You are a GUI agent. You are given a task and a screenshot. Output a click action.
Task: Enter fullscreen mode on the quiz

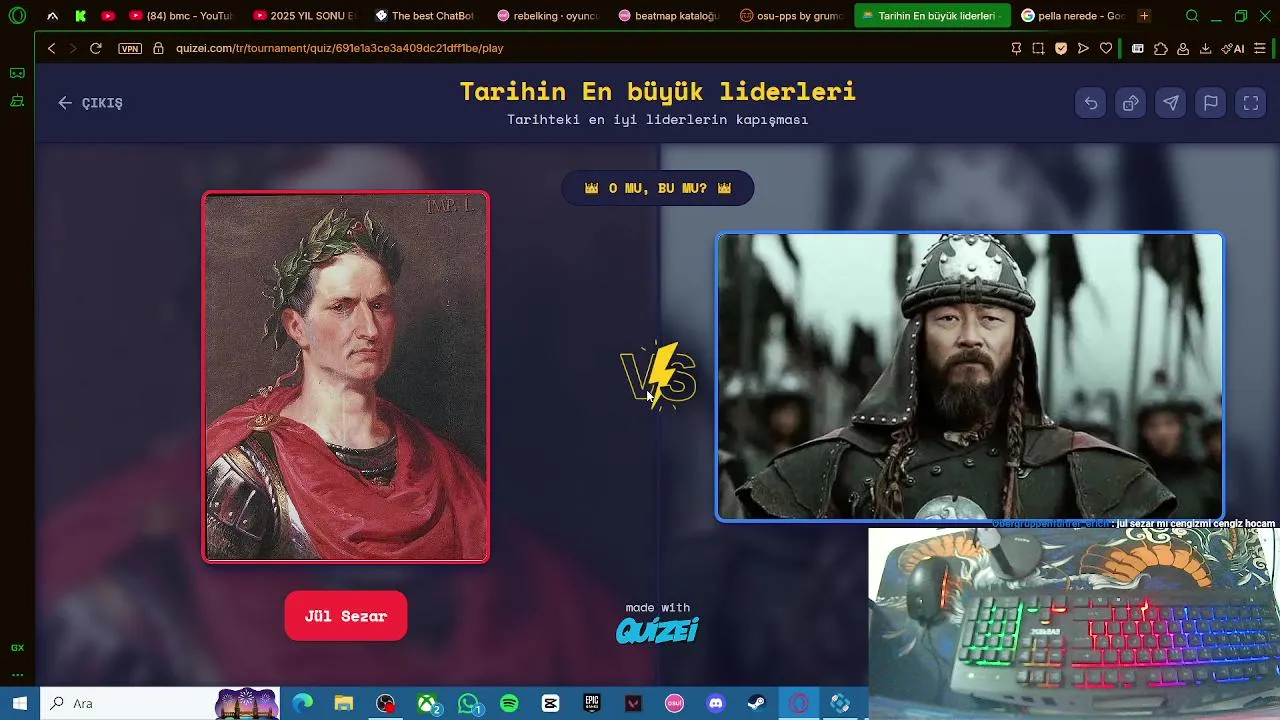(x=1251, y=103)
